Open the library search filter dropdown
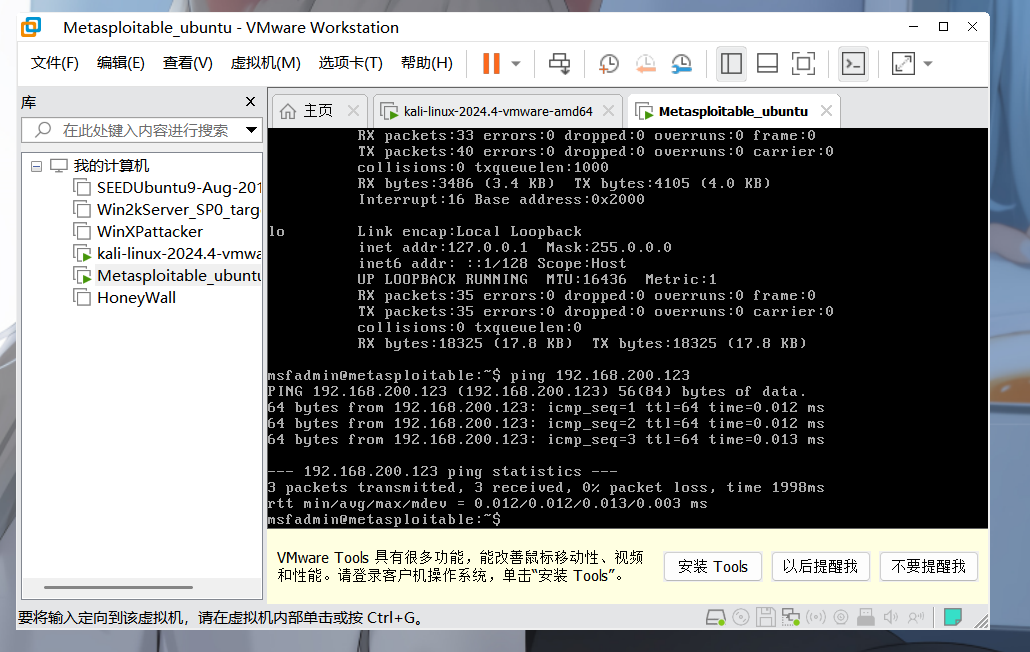The height and width of the screenshot is (652, 1030). 251,130
